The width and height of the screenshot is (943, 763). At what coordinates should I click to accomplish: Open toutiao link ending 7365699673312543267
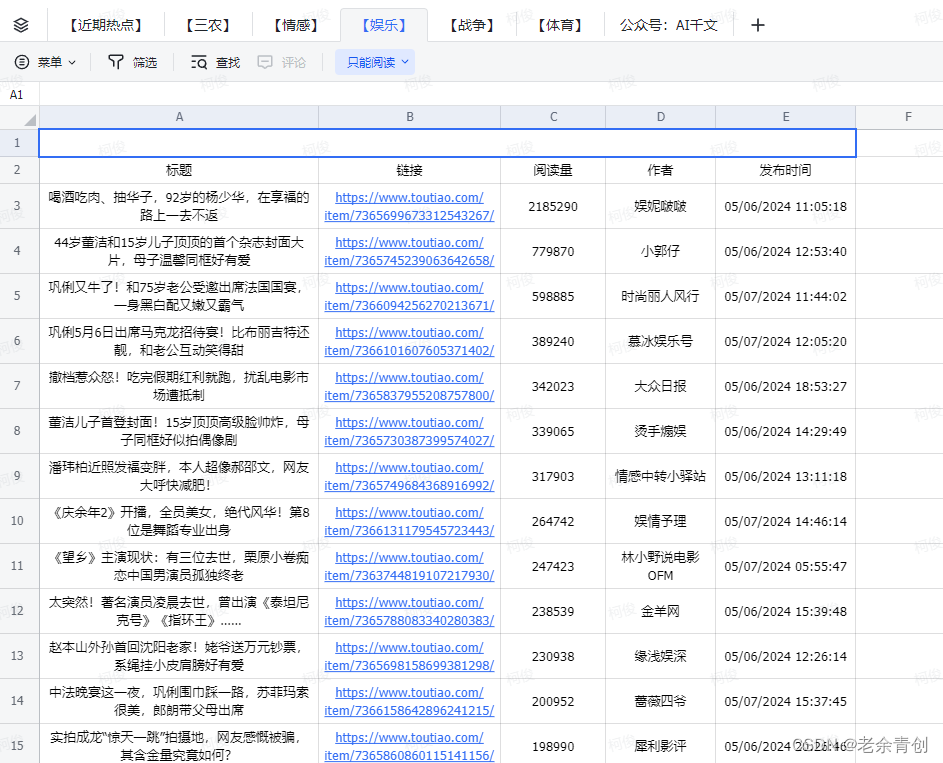click(x=410, y=206)
